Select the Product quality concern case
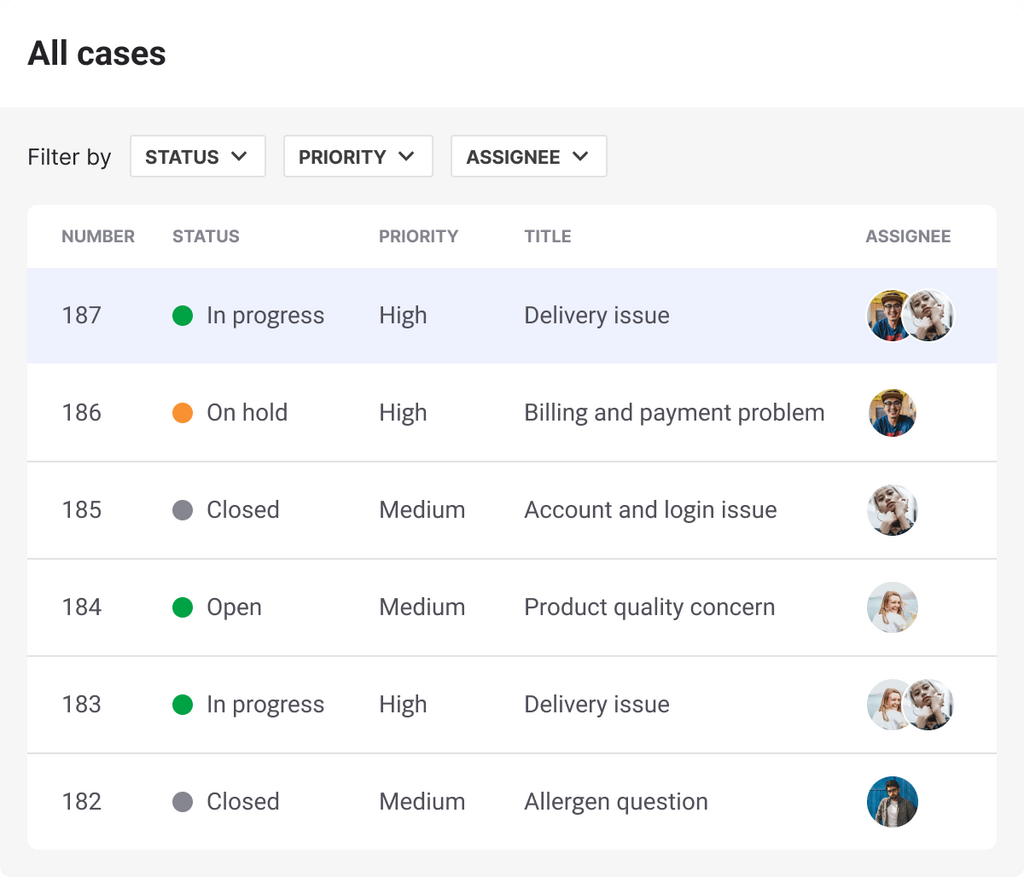This screenshot has width=1024, height=877. (649, 607)
